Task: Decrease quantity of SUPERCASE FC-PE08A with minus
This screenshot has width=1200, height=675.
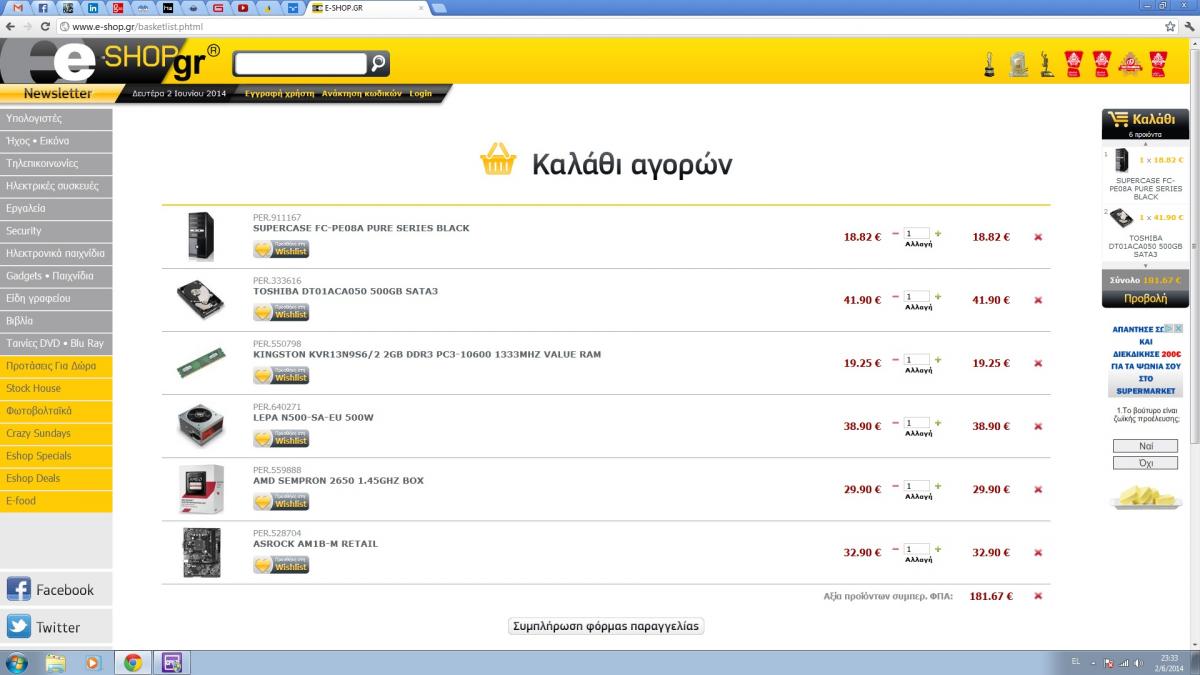Action: click(x=895, y=233)
